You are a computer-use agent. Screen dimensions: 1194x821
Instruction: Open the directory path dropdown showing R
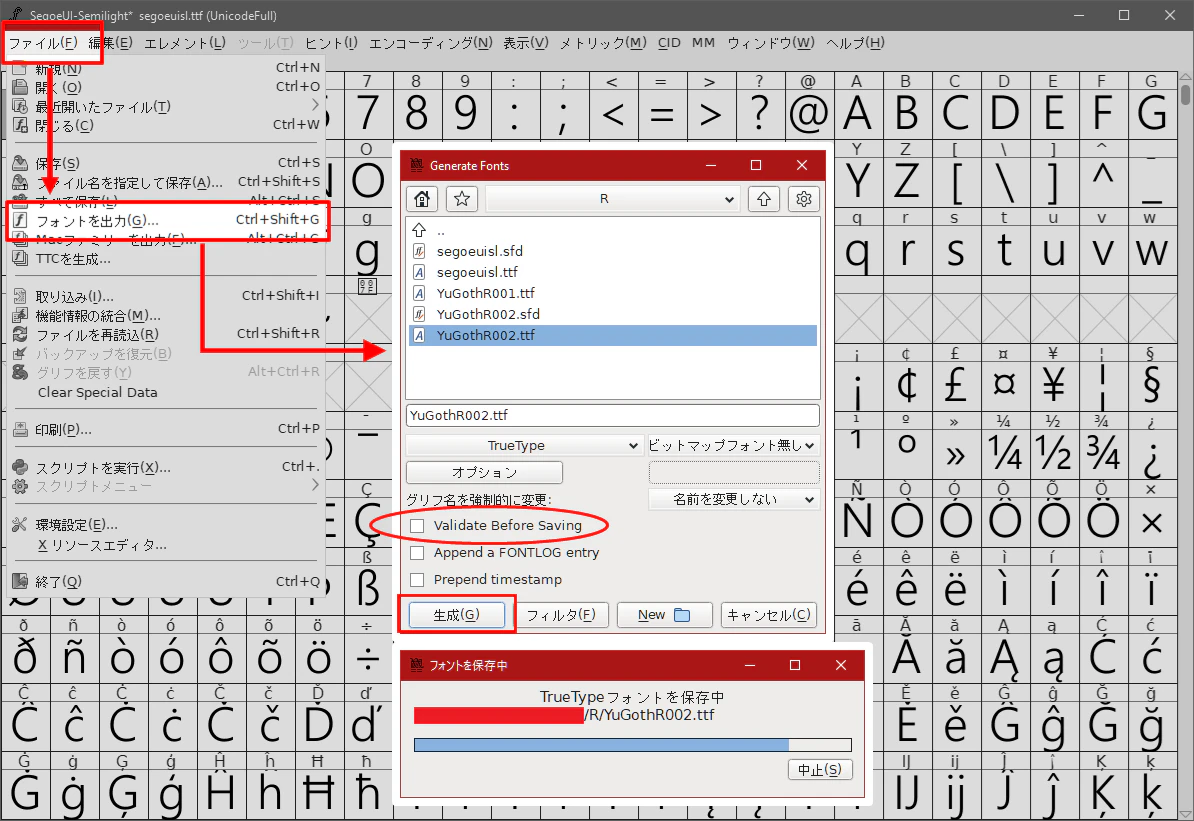[x=612, y=199]
